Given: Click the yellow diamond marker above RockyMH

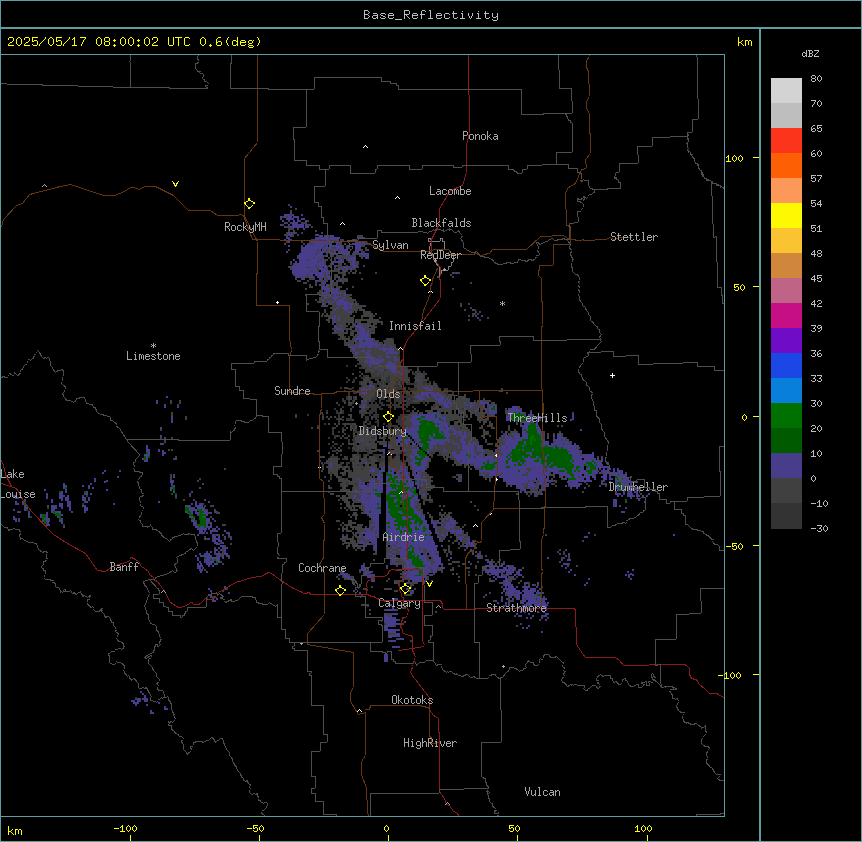Looking at the screenshot, I should (249, 204).
